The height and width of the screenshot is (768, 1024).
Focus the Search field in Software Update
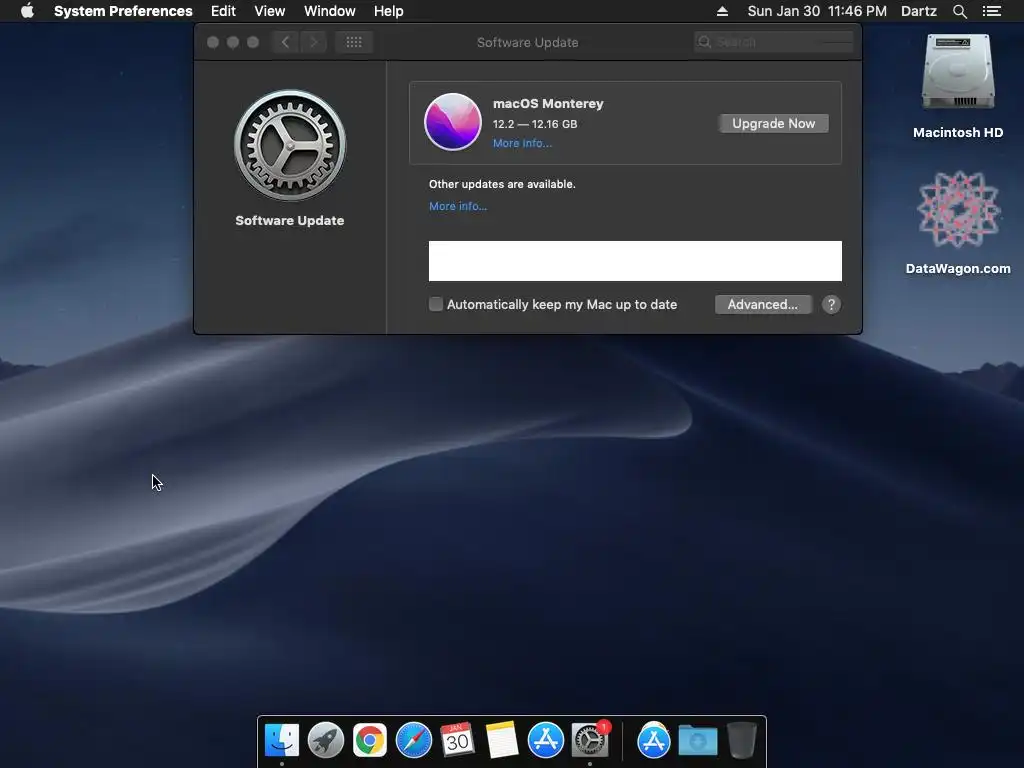click(x=774, y=42)
